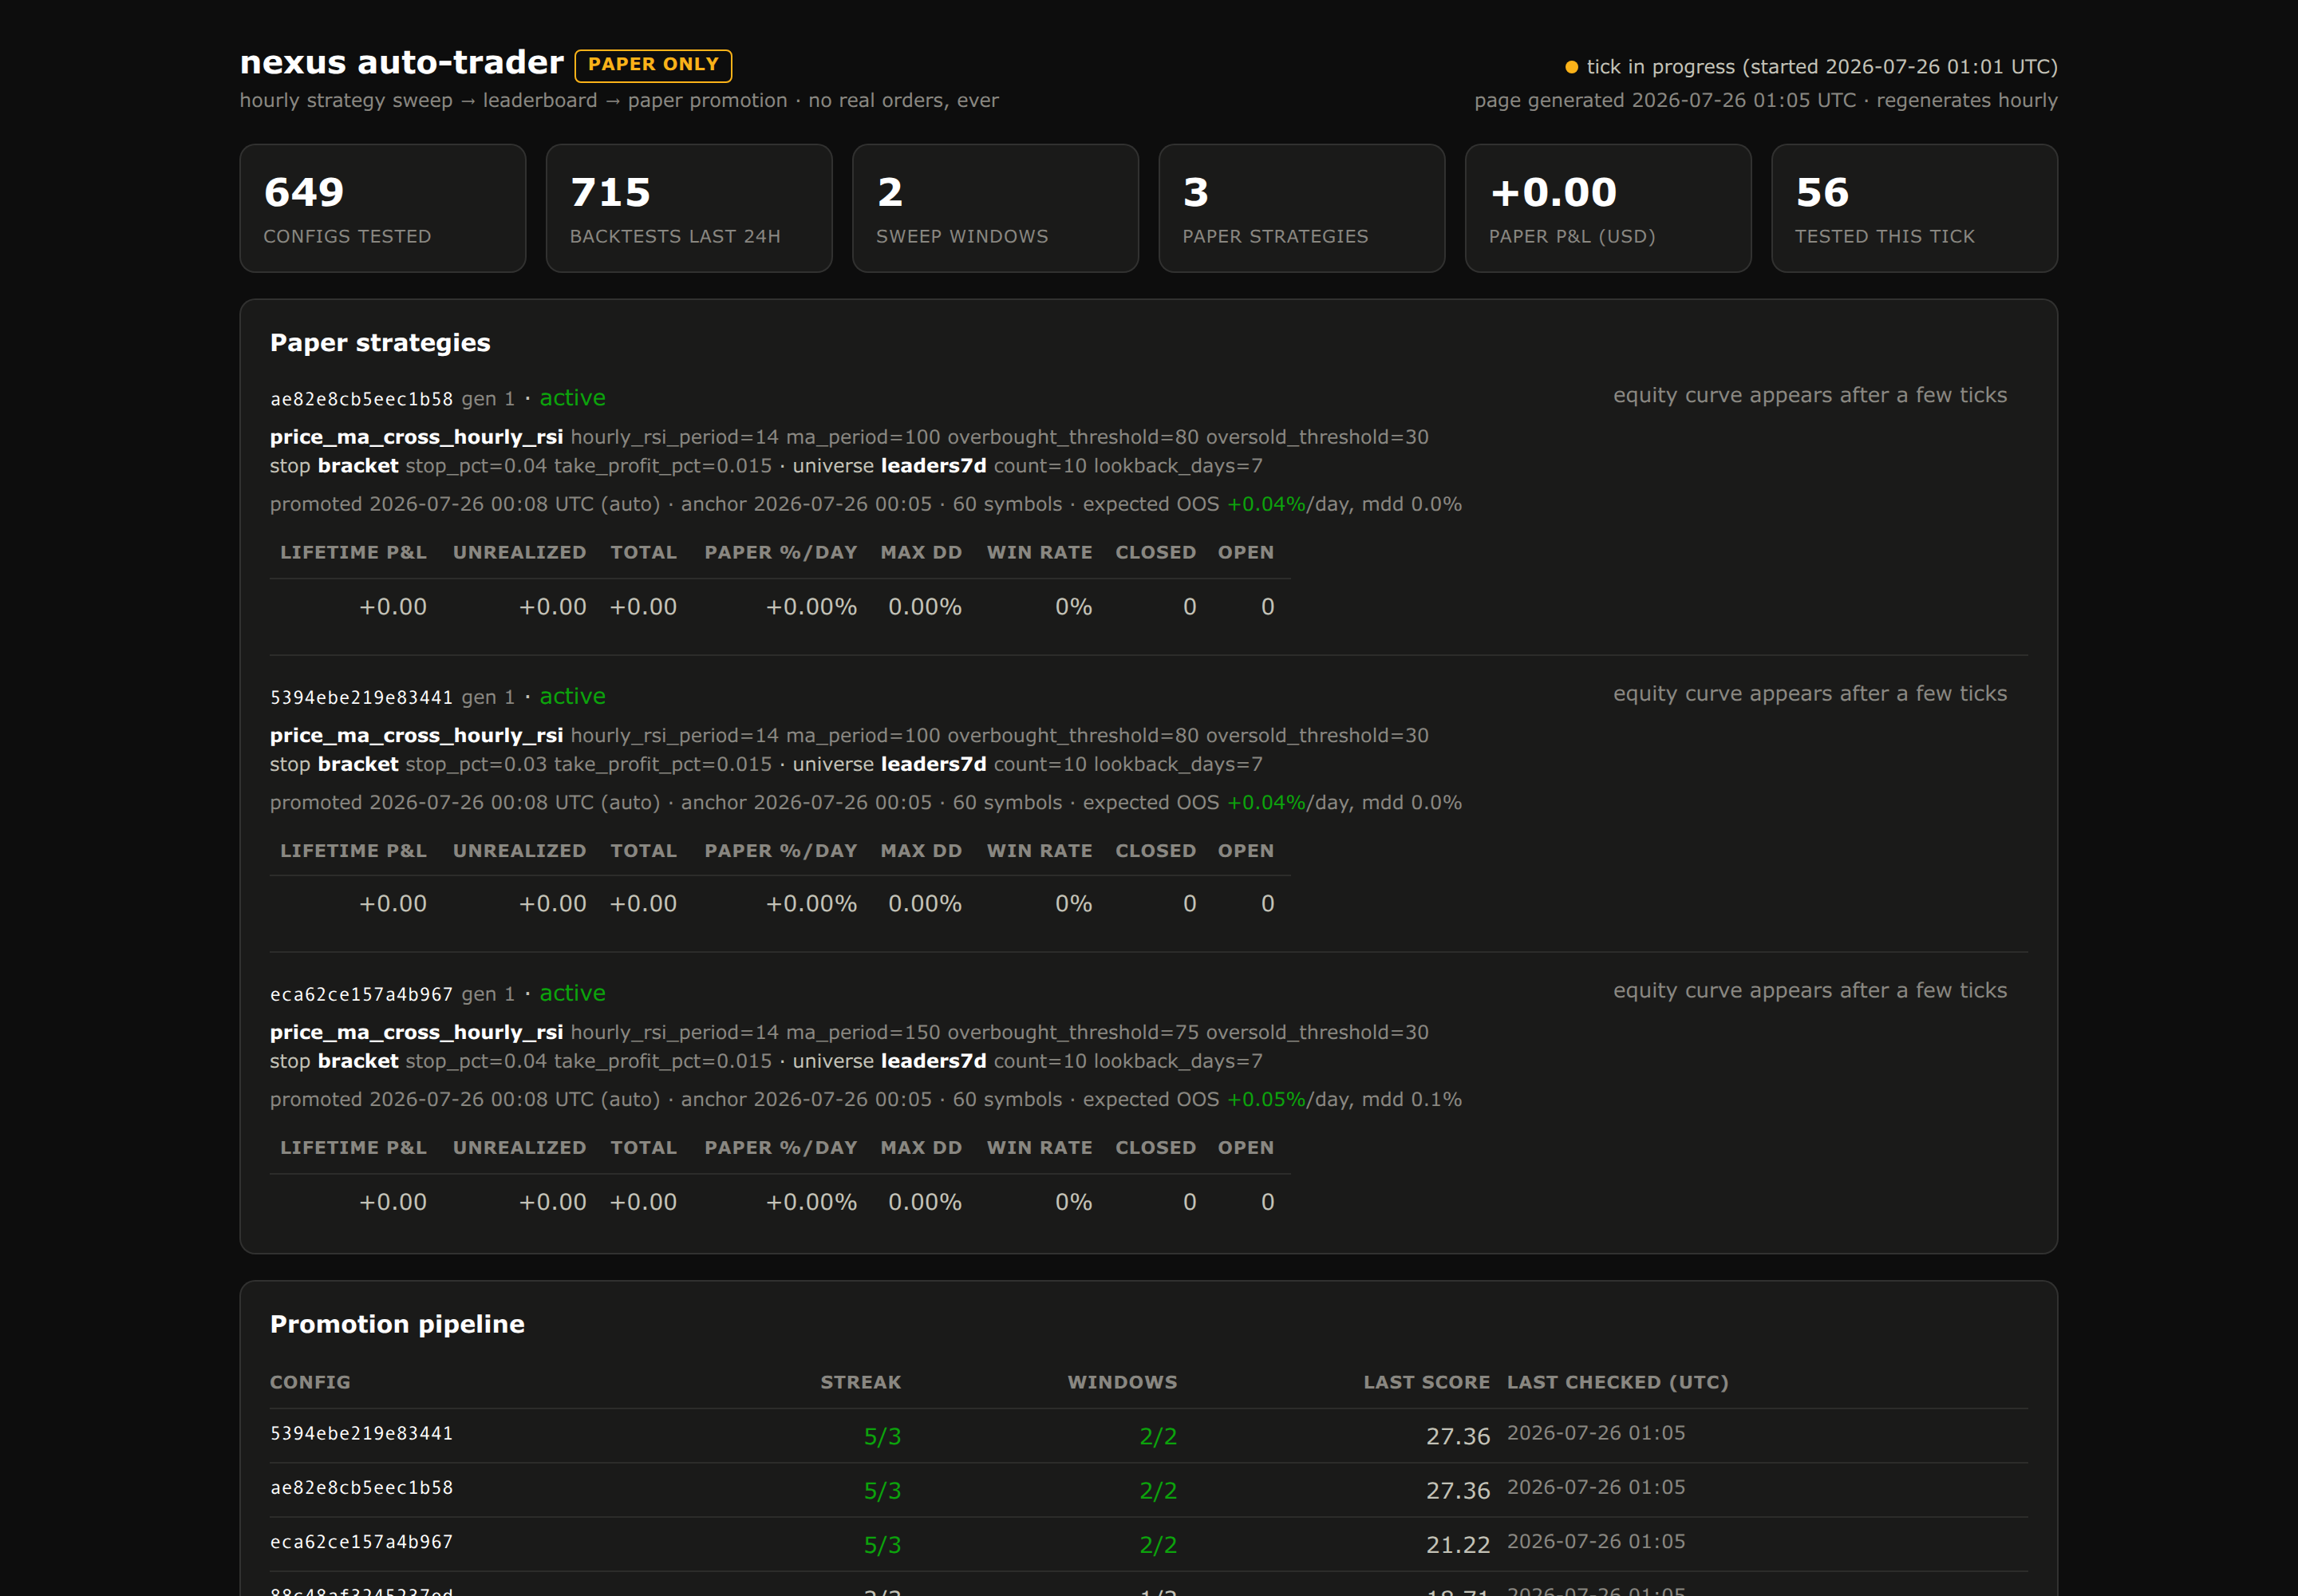Image resolution: width=2298 pixels, height=1596 pixels.
Task: Click CLOSED header in eca62ce157a4b967 table
Action: [x=1155, y=1148]
